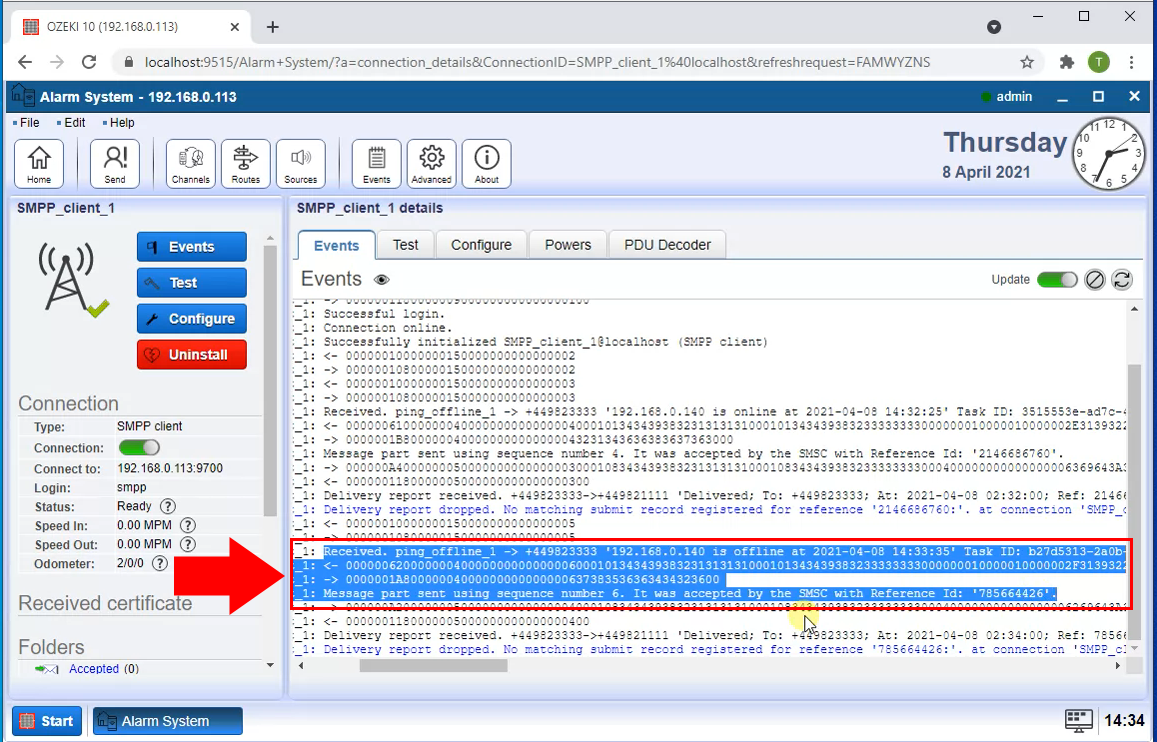The image size is (1157, 742).
Task: Bookmark this page with star icon
Action: tap(1027, 63)
